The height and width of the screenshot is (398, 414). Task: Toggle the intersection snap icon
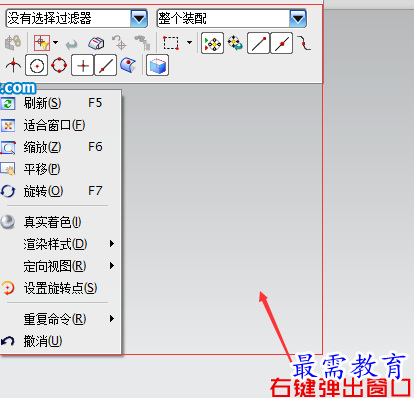click(13, 65)
